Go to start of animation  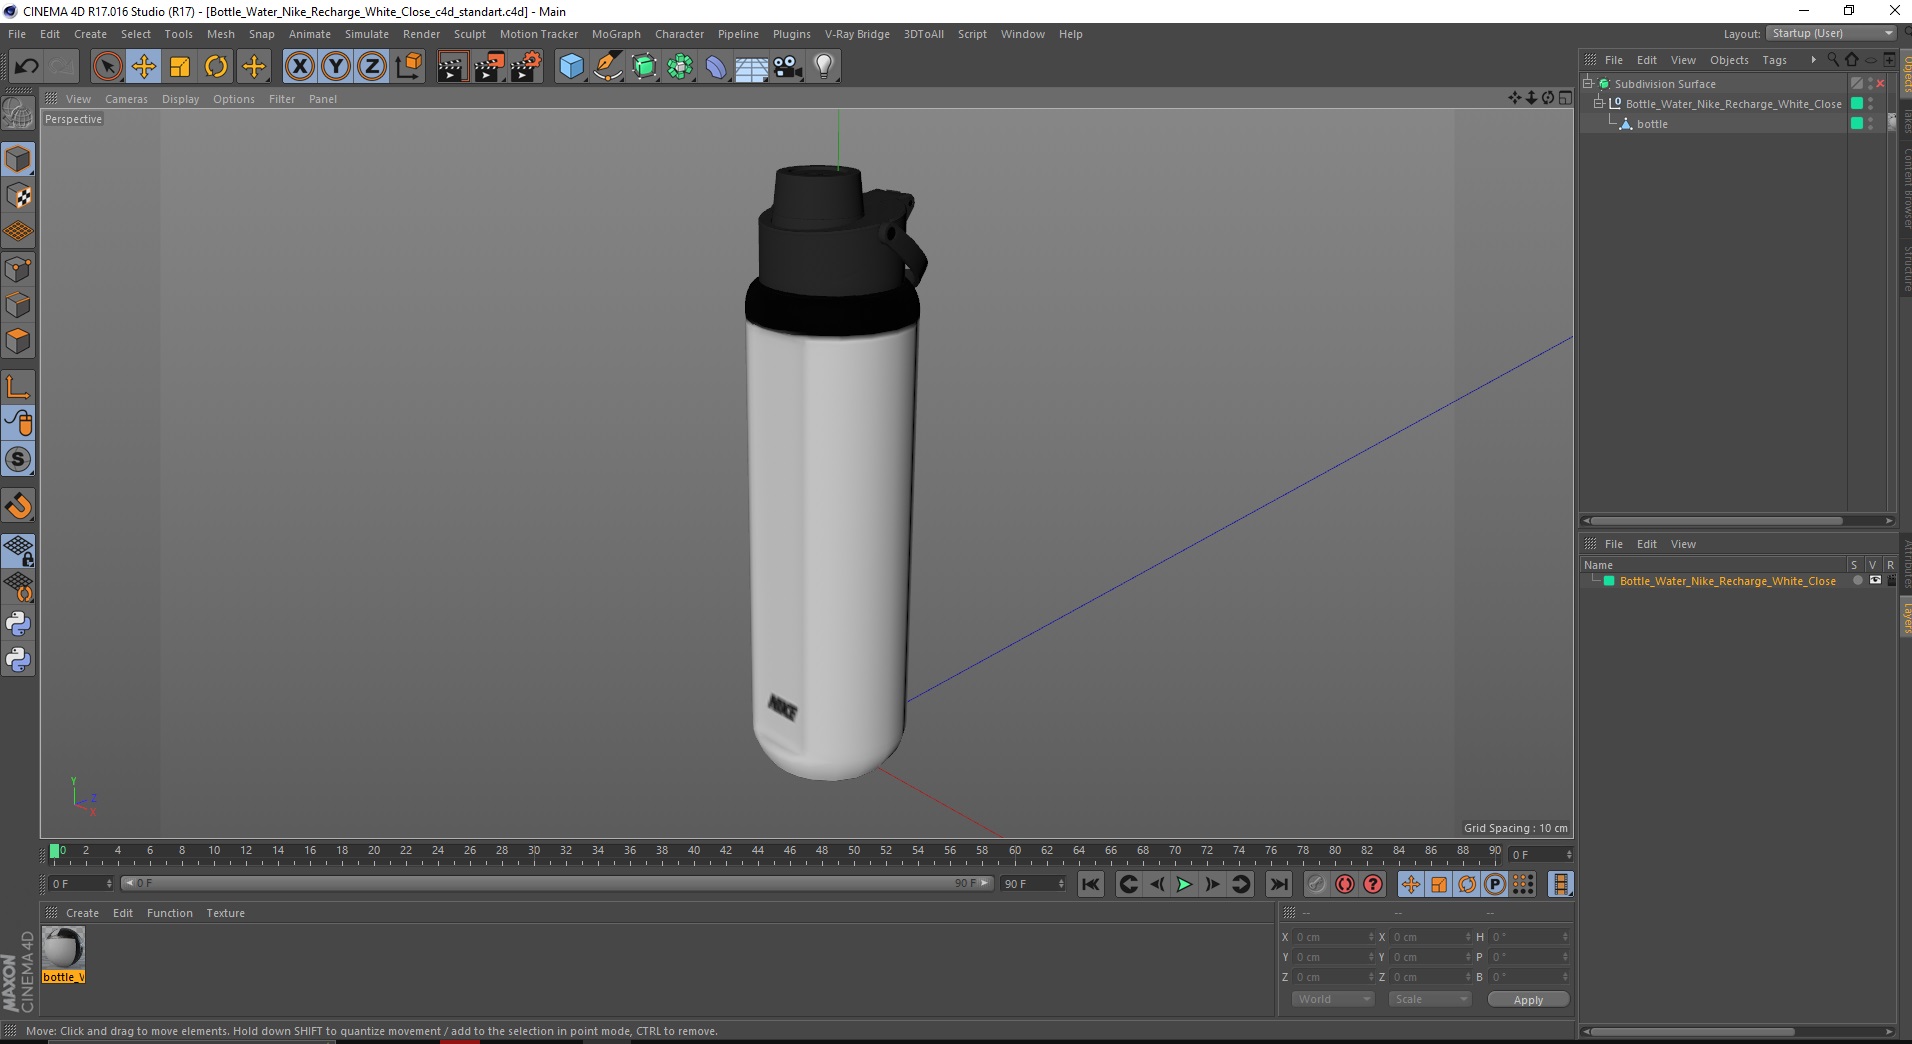pyautogui.click(x=1091, y=884)
